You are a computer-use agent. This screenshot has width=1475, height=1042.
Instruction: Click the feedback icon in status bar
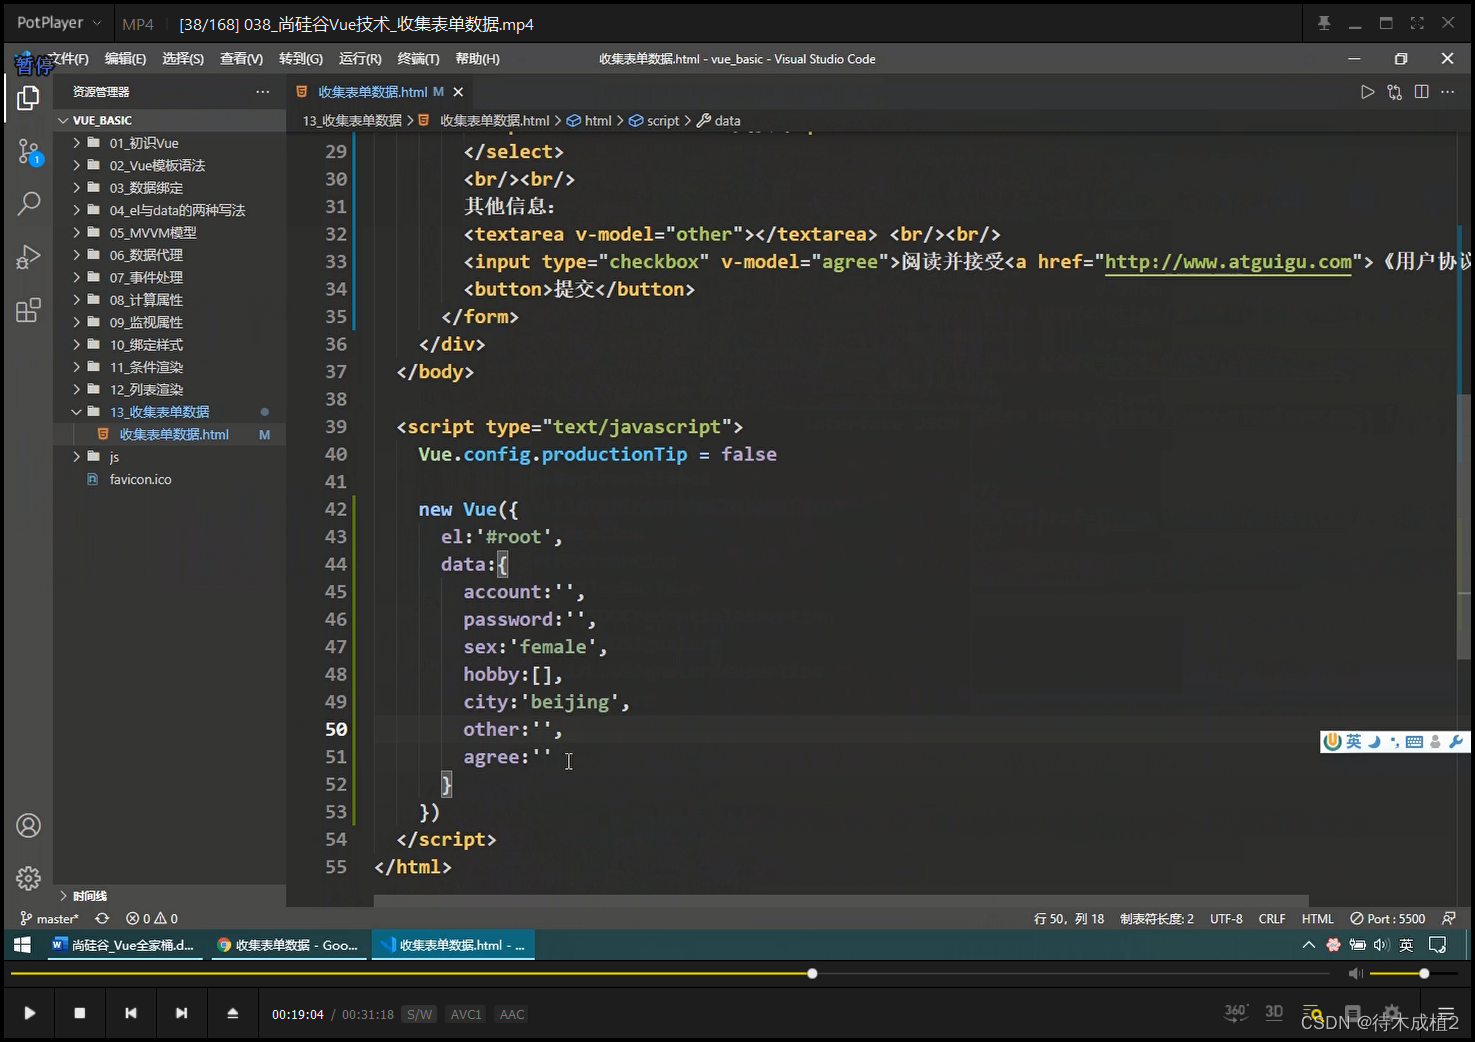click(1449, 918)
